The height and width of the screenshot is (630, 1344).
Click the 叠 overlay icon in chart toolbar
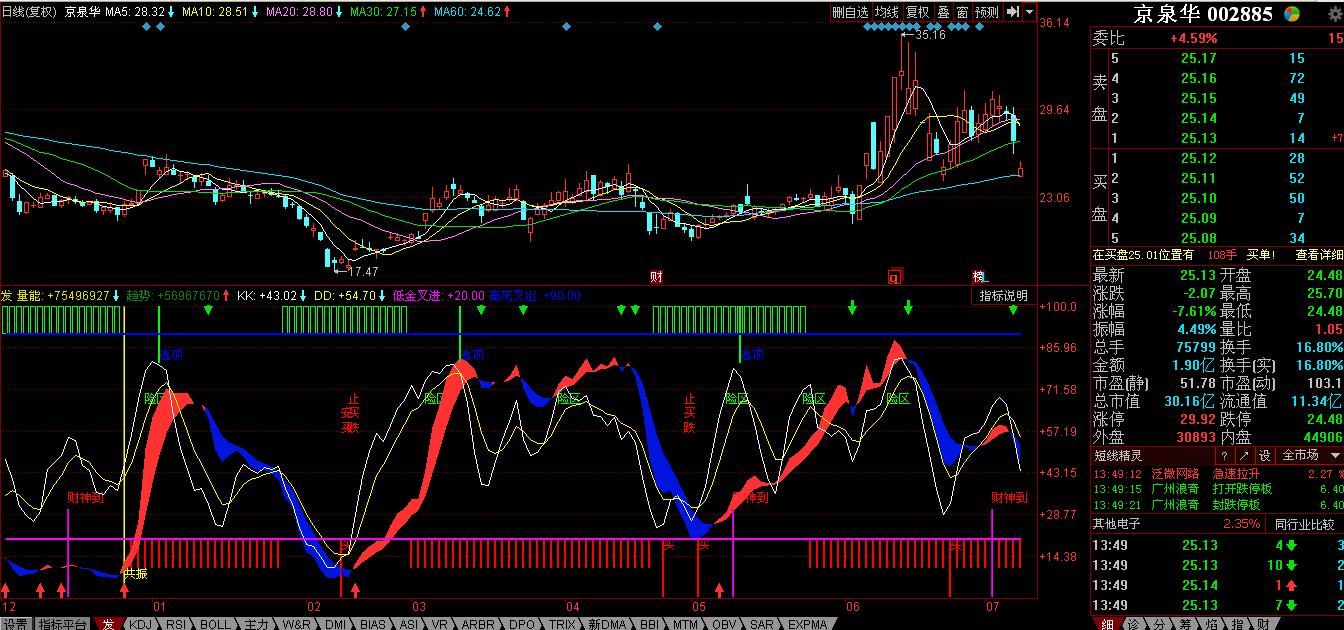(x=943, y=12)
